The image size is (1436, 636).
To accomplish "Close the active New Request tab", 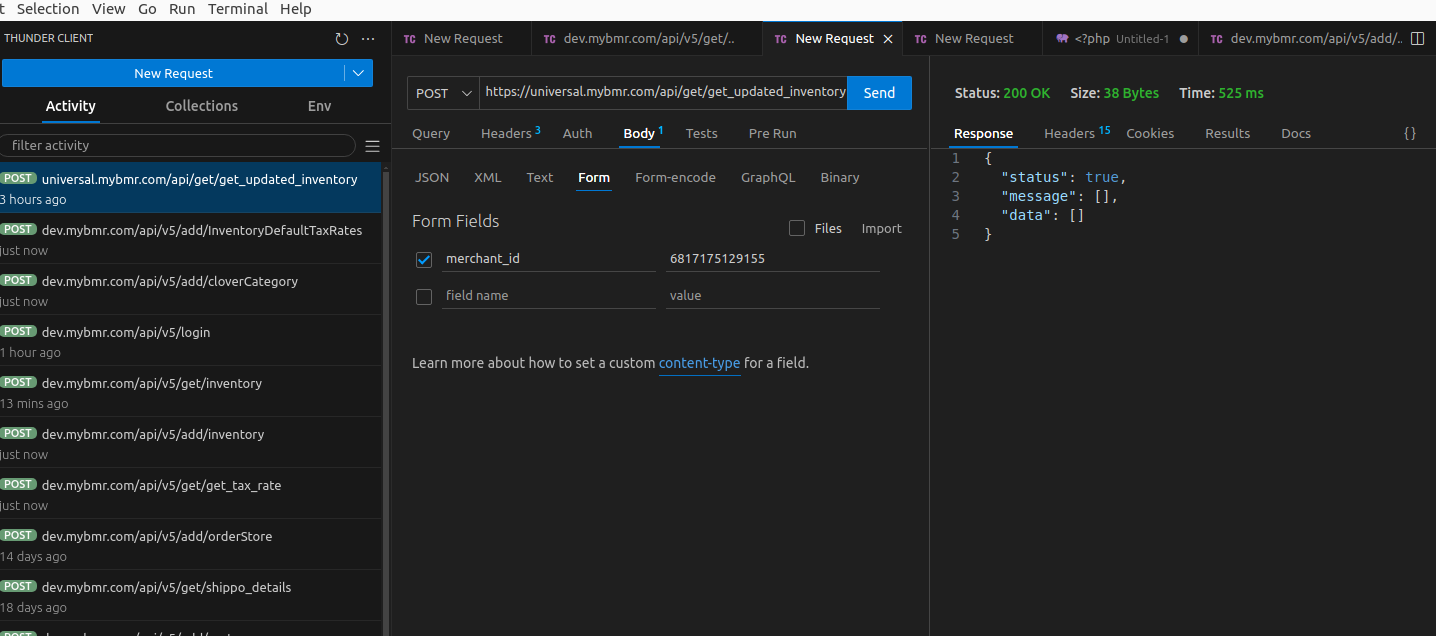I will pyautogui.click(x=888, y=39).
